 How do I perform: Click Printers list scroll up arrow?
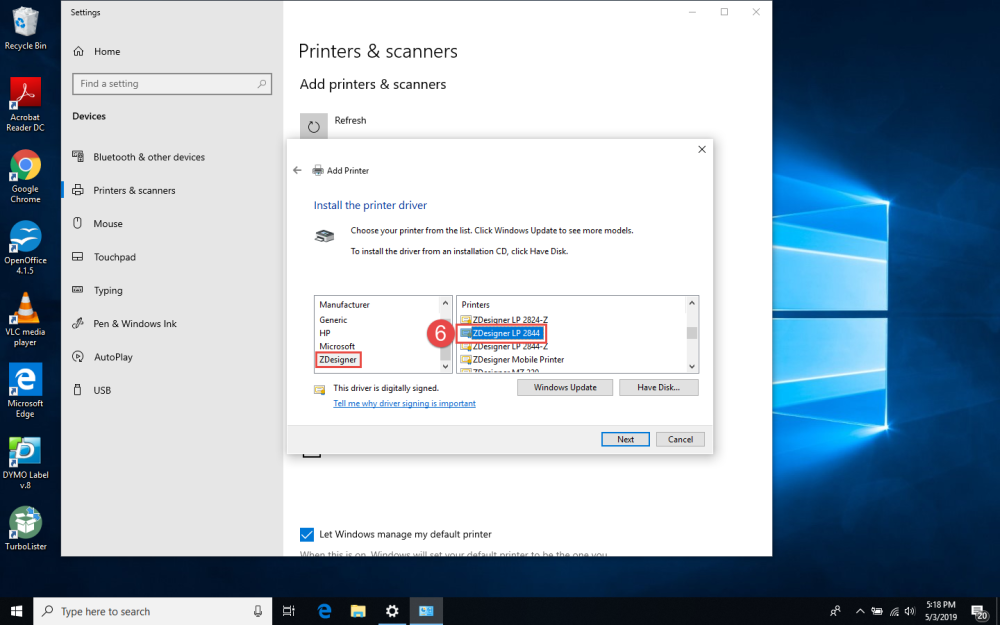[692, 303]
